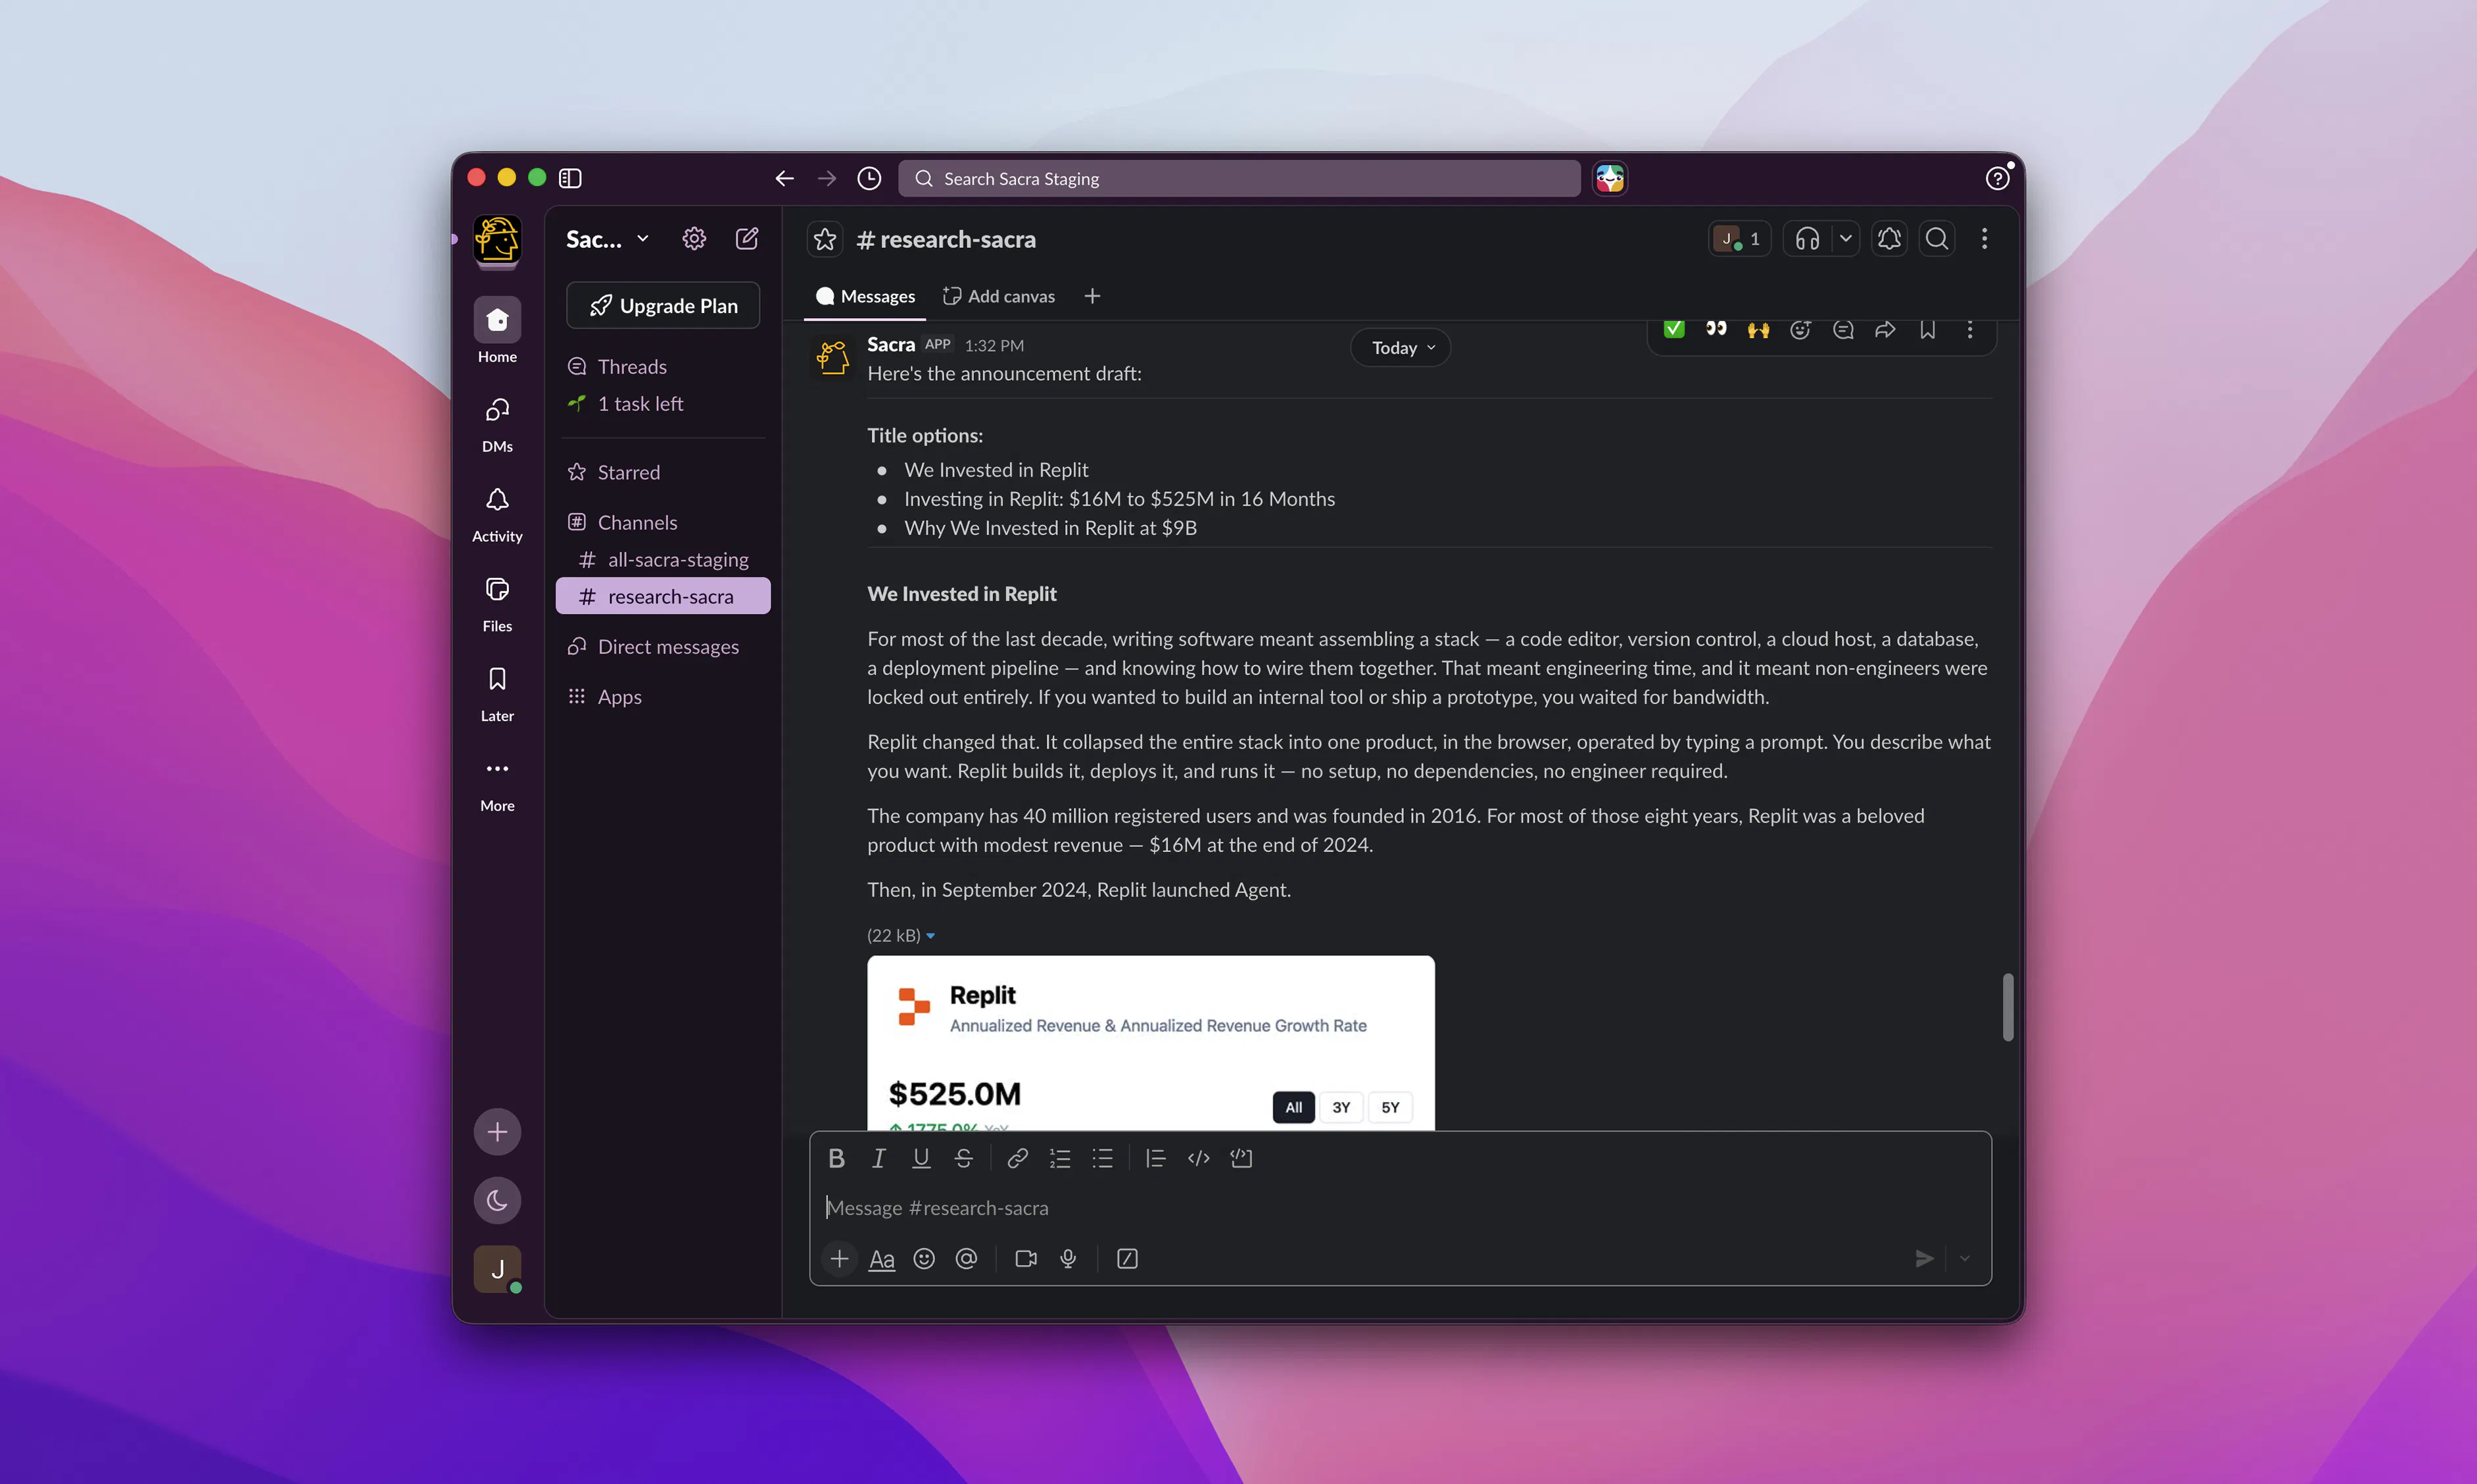Save Sacra's message for later
The image size is (2477, 1484).
click(x=1927, y=329)
